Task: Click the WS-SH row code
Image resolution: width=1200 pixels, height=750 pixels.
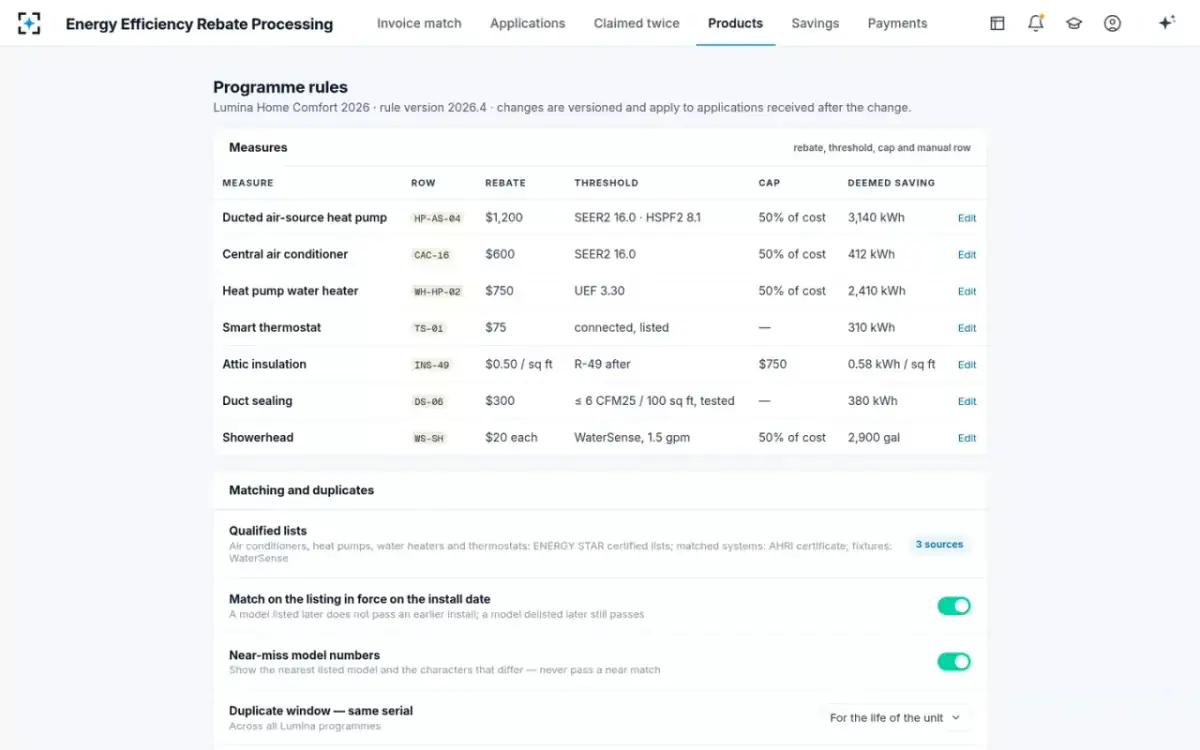Action: coord(428,438)
